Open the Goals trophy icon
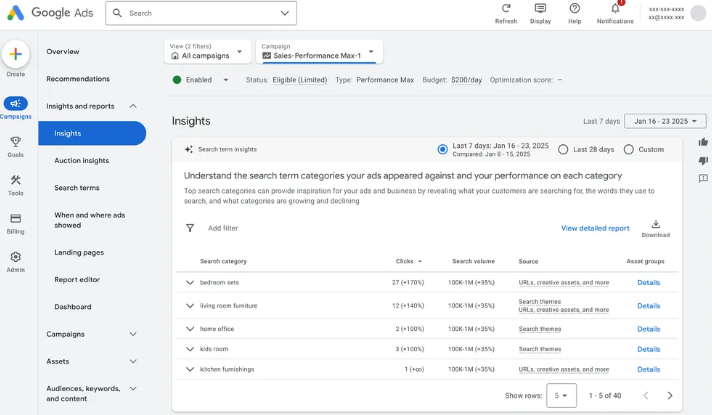Screen dimensions: 712x415 point(15,142)
